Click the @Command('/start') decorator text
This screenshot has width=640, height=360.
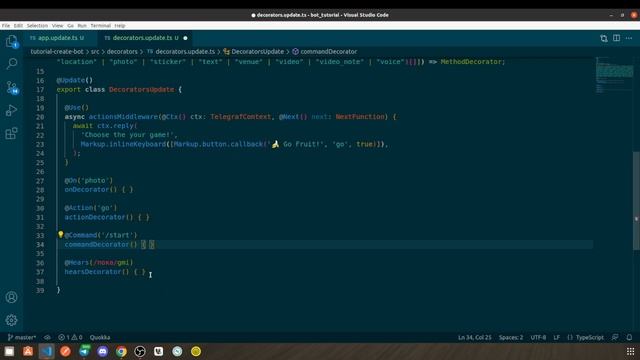click(101, 235)
